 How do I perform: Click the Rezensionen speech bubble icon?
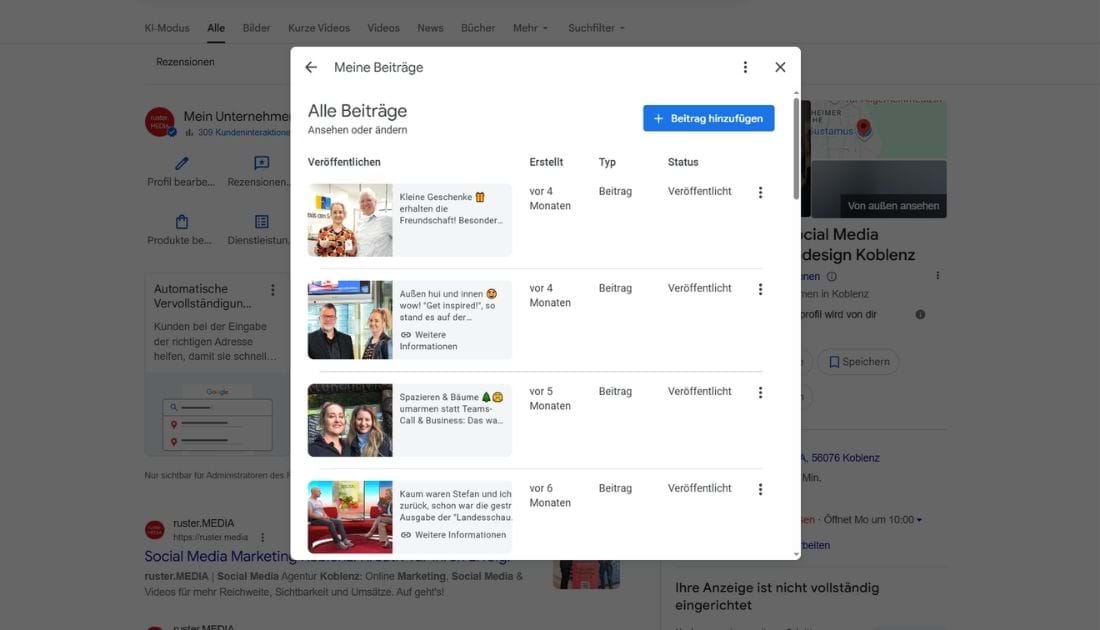point(262,163)
